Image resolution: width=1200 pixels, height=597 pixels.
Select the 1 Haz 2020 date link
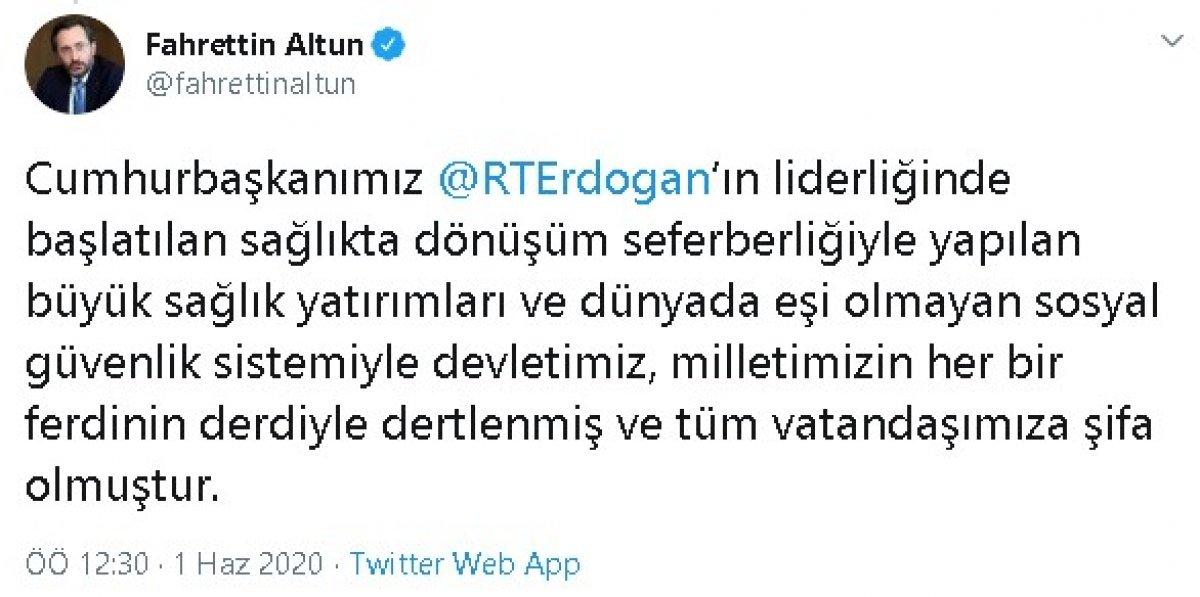pos(246,563)
